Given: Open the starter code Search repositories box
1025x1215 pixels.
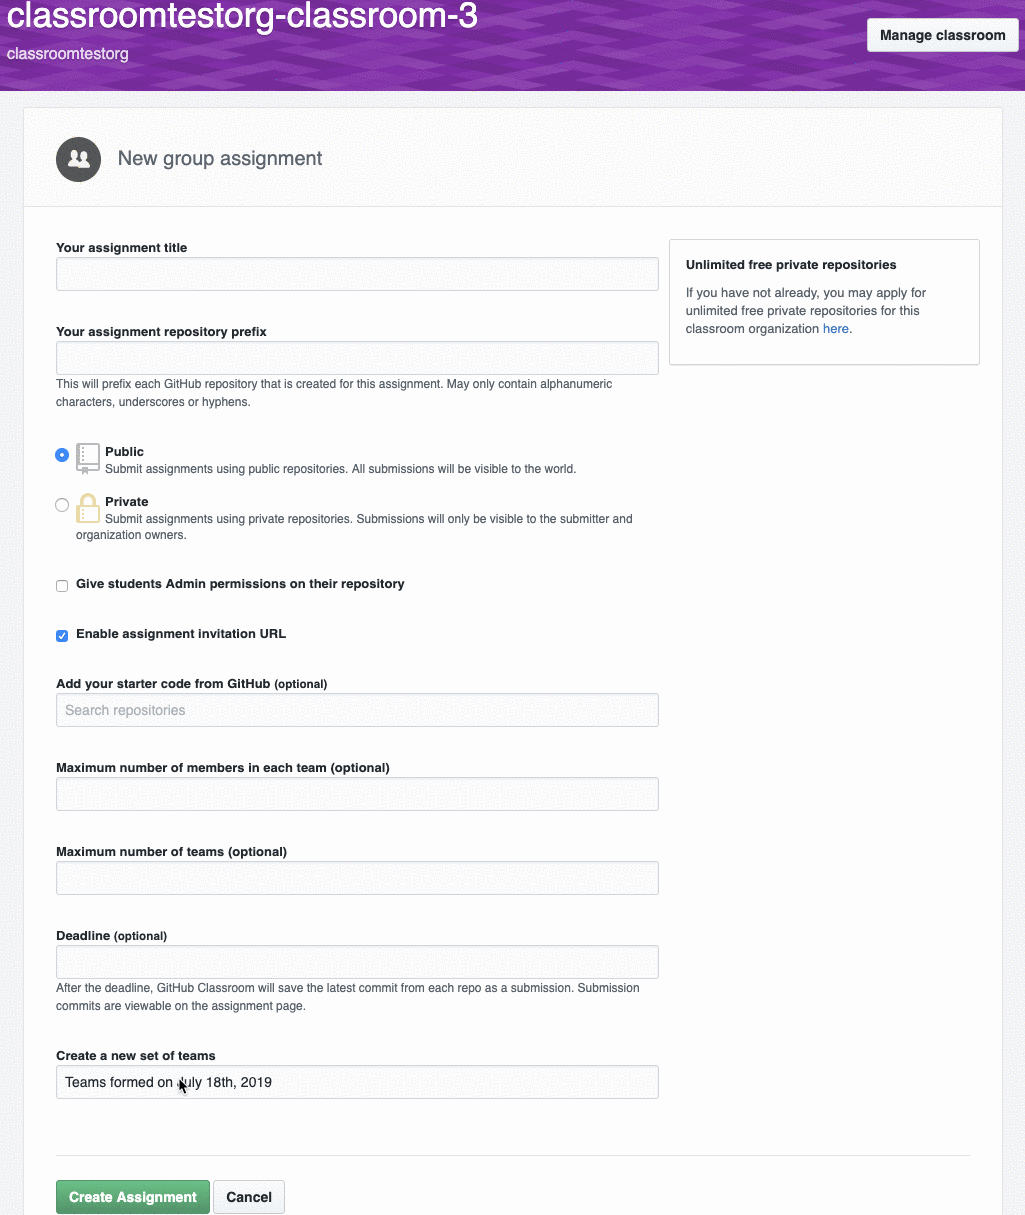Looking at the screenshot, I should point(357,710).
